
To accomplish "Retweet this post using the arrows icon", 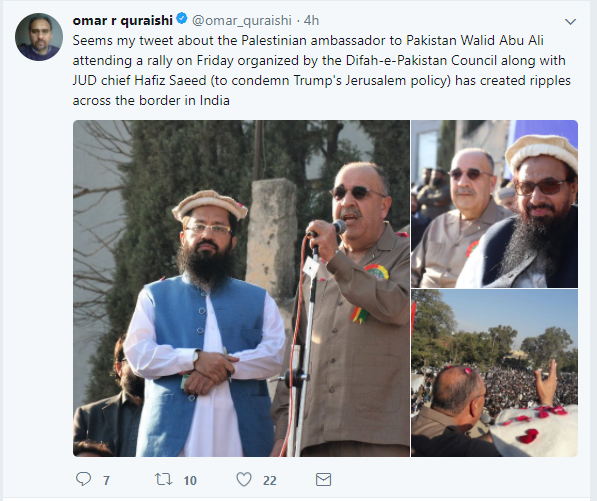I will click(163, 479).
